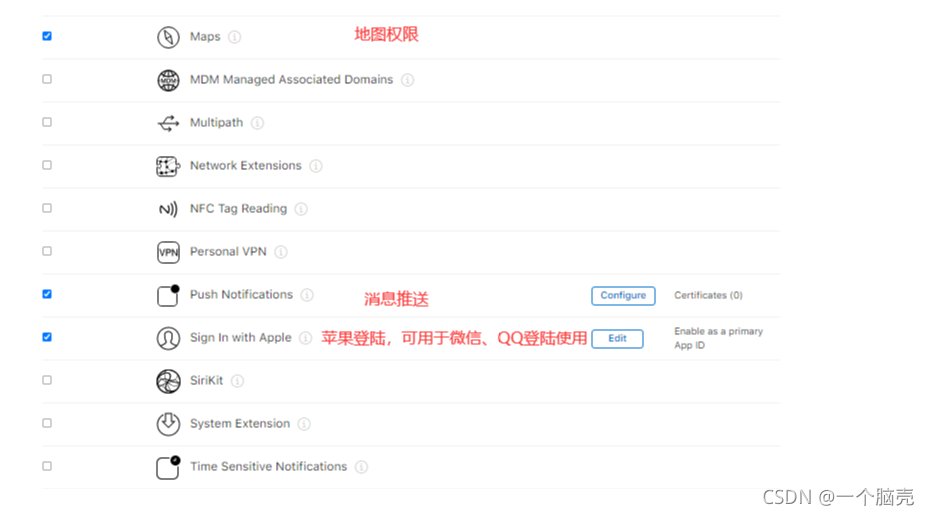
Task: Enable the Personal VPN checkbox
Action: coord(47,251)
